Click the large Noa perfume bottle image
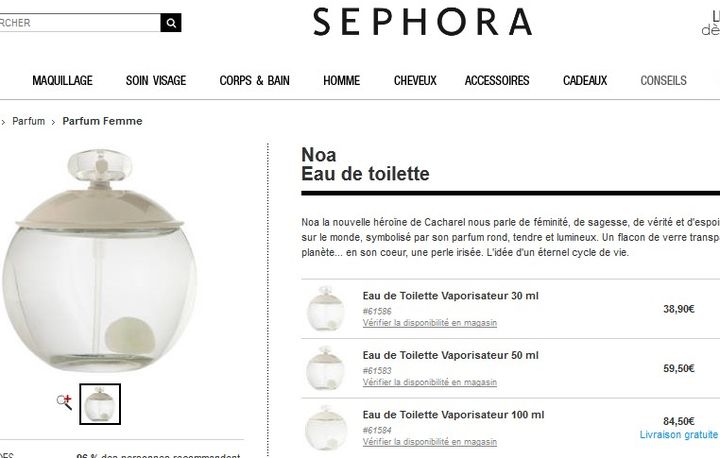 tap(100, 260)
